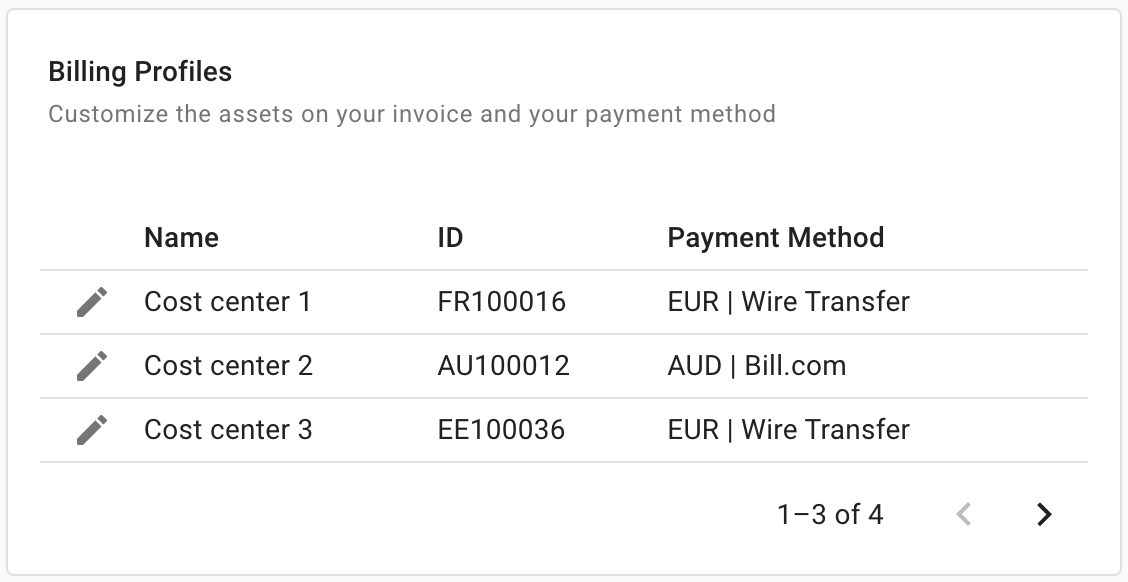Sort the table by the Name column
The height and width of the screenshot is (582, 1128).
tap(181, 237)
